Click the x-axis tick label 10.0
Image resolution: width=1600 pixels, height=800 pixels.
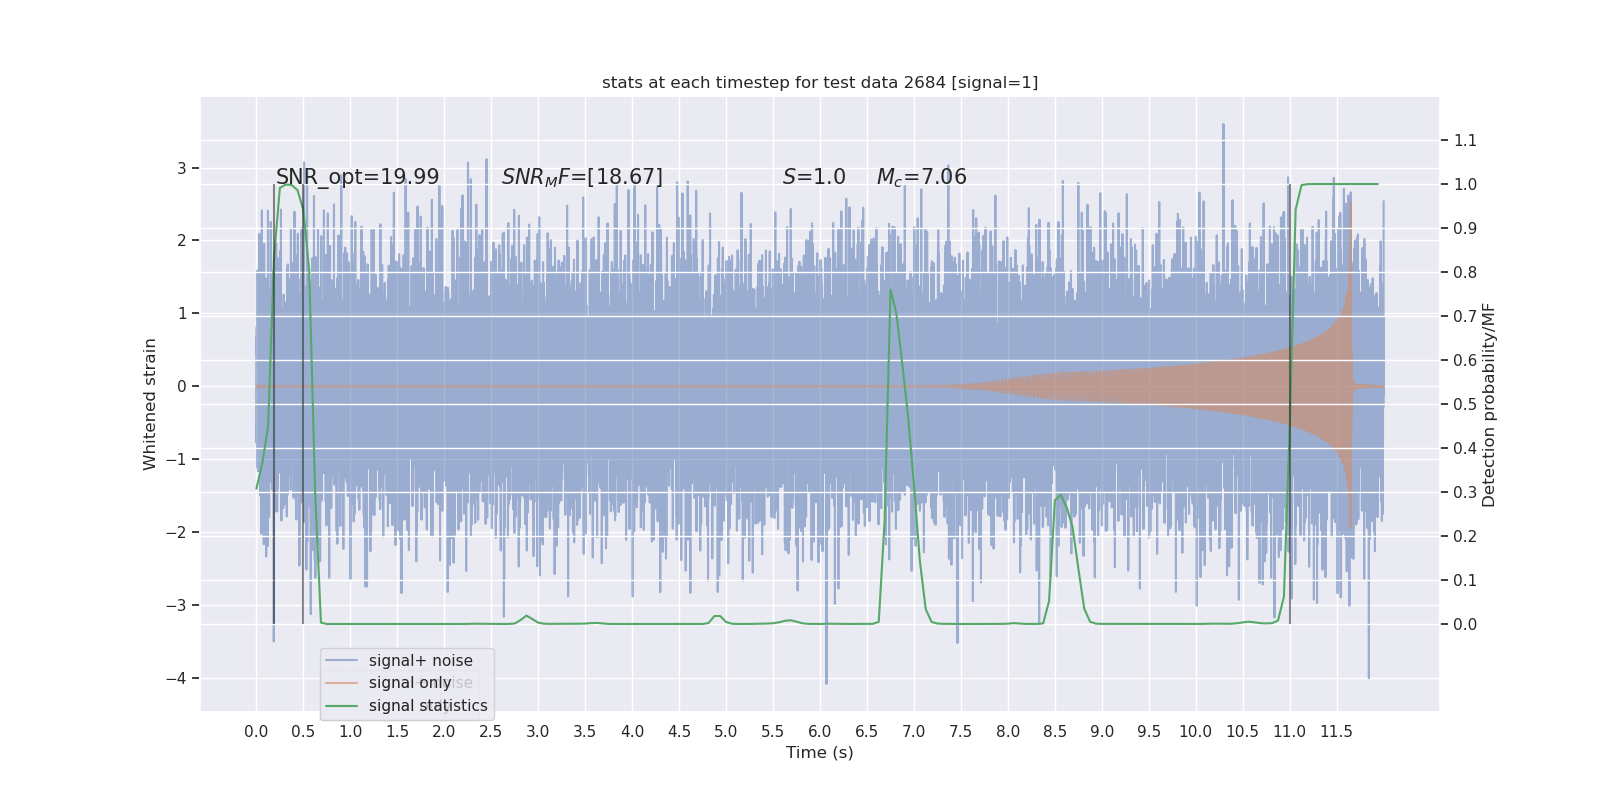pos(1196,732)
